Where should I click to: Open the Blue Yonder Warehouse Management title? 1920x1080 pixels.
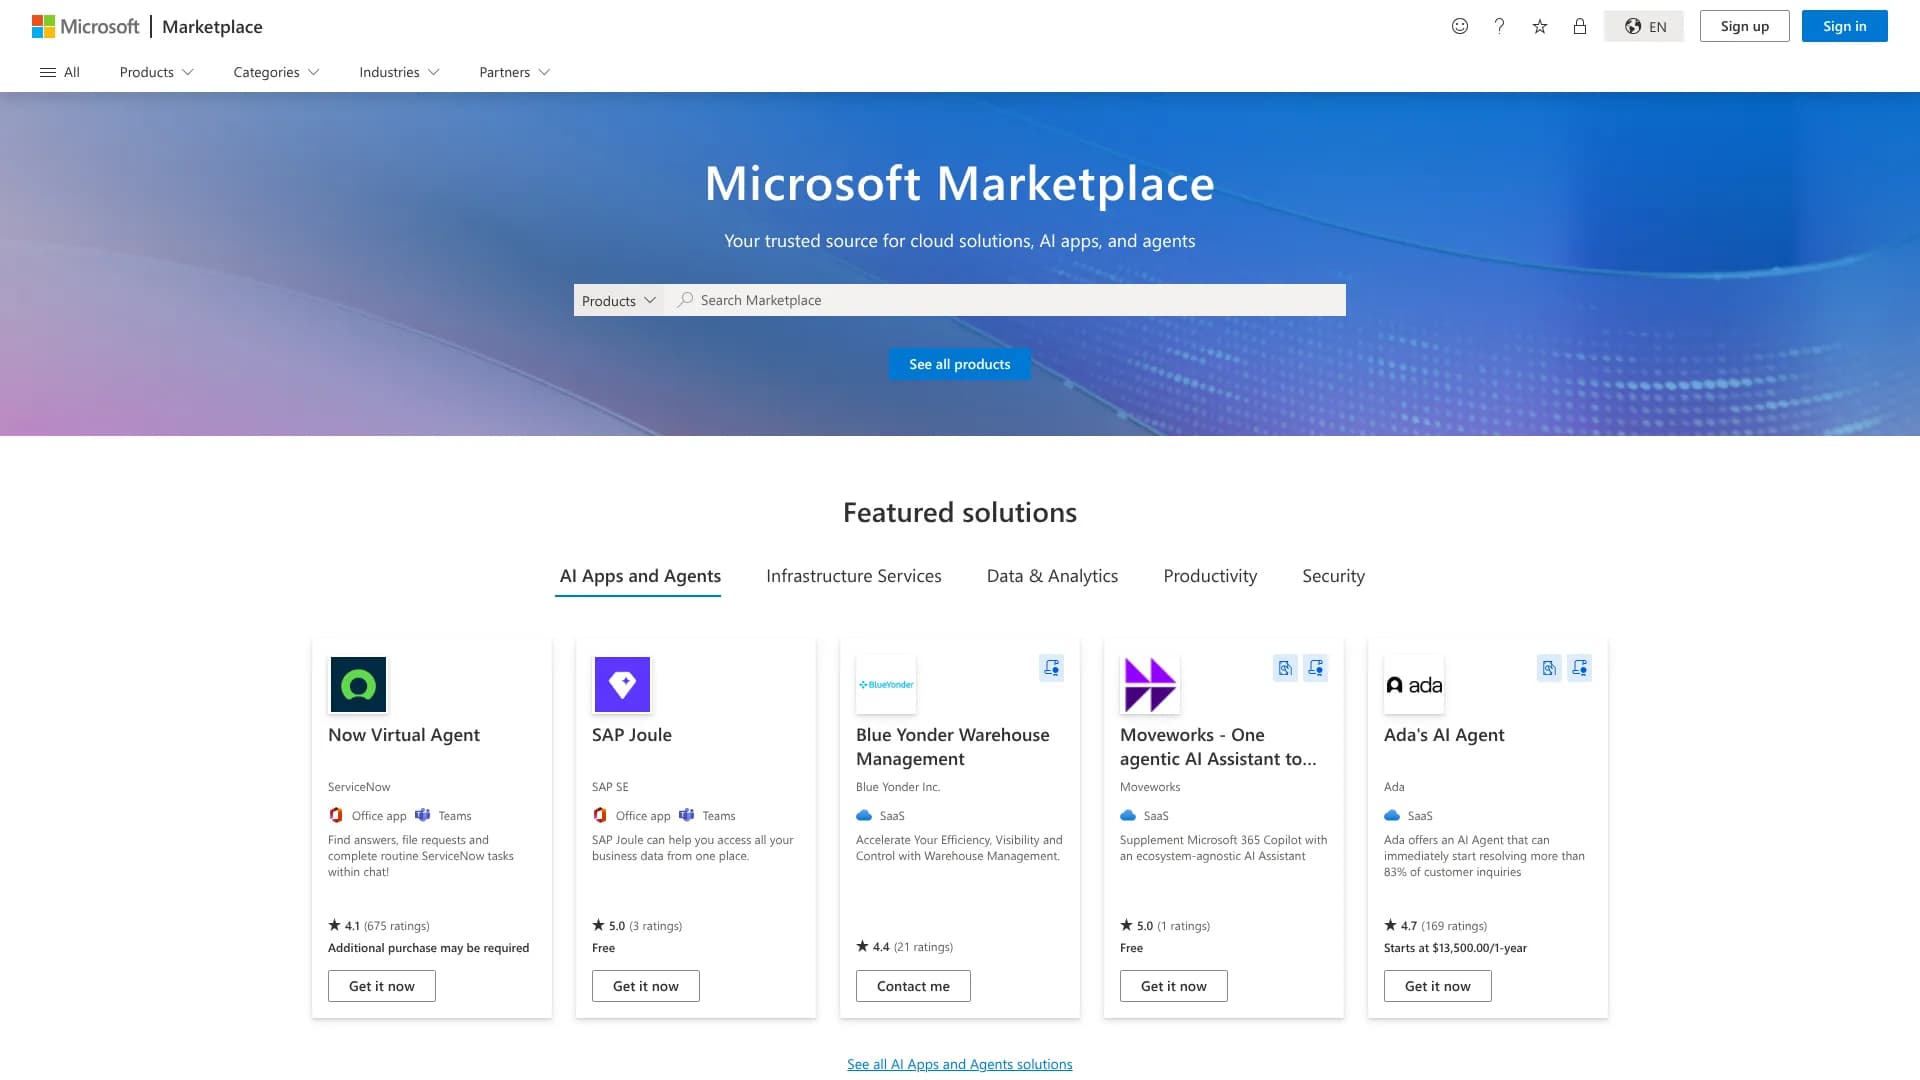[x=953, y=747]
